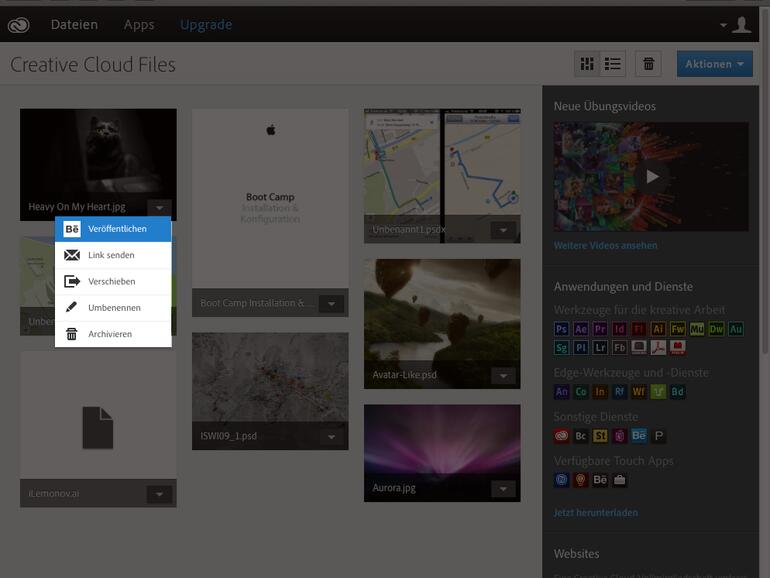Open dropdown arrow for ISWI09_1.psd

click(x=331, y=437)
